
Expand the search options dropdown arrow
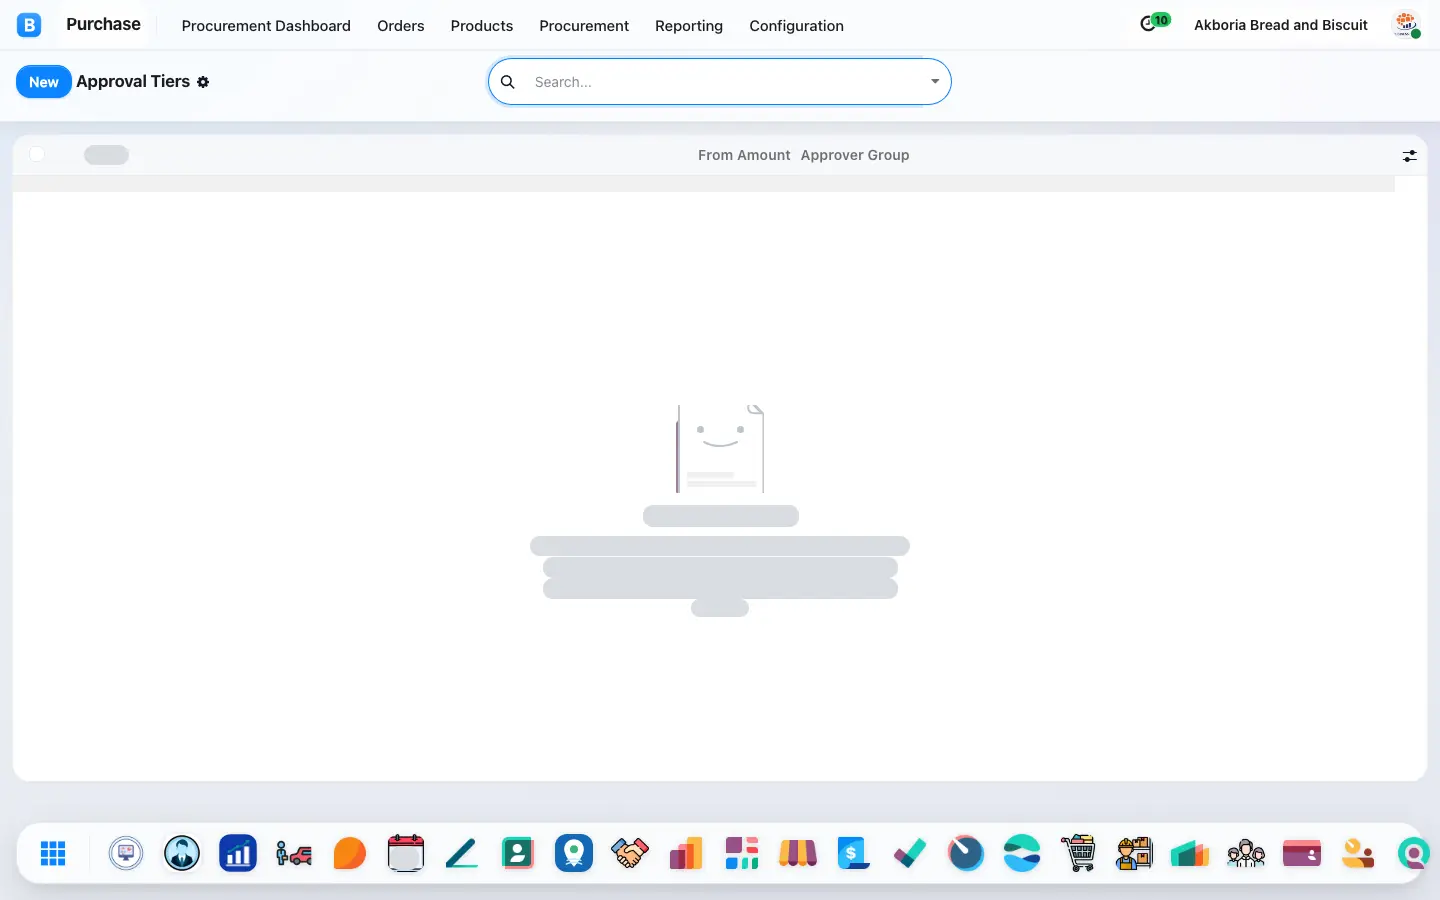click(x=935, y=82)
